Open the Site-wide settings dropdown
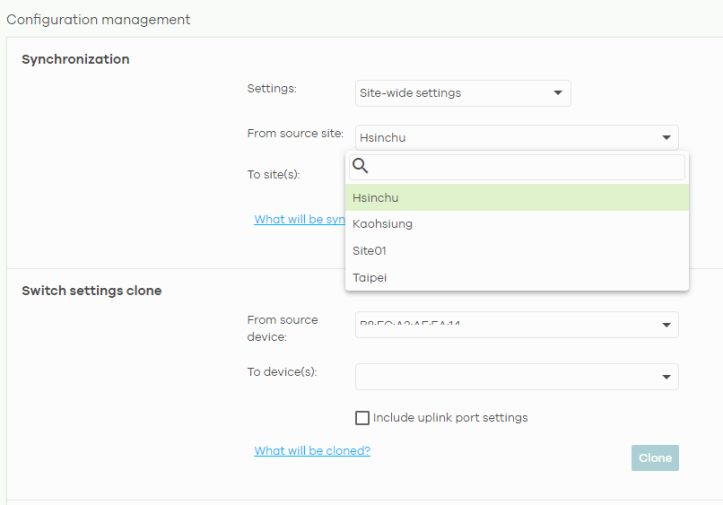 coord(462,94)
